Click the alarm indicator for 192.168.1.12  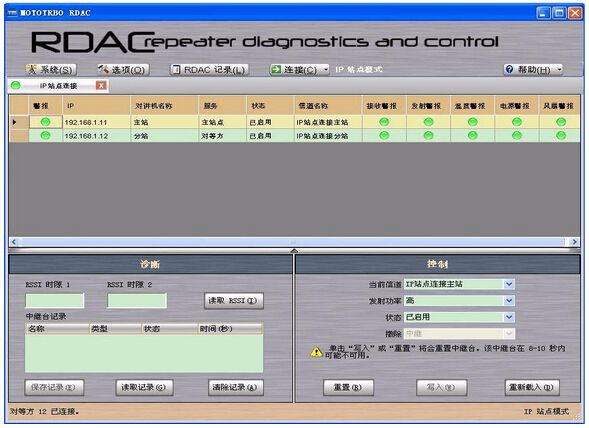[x=45, y=135]
